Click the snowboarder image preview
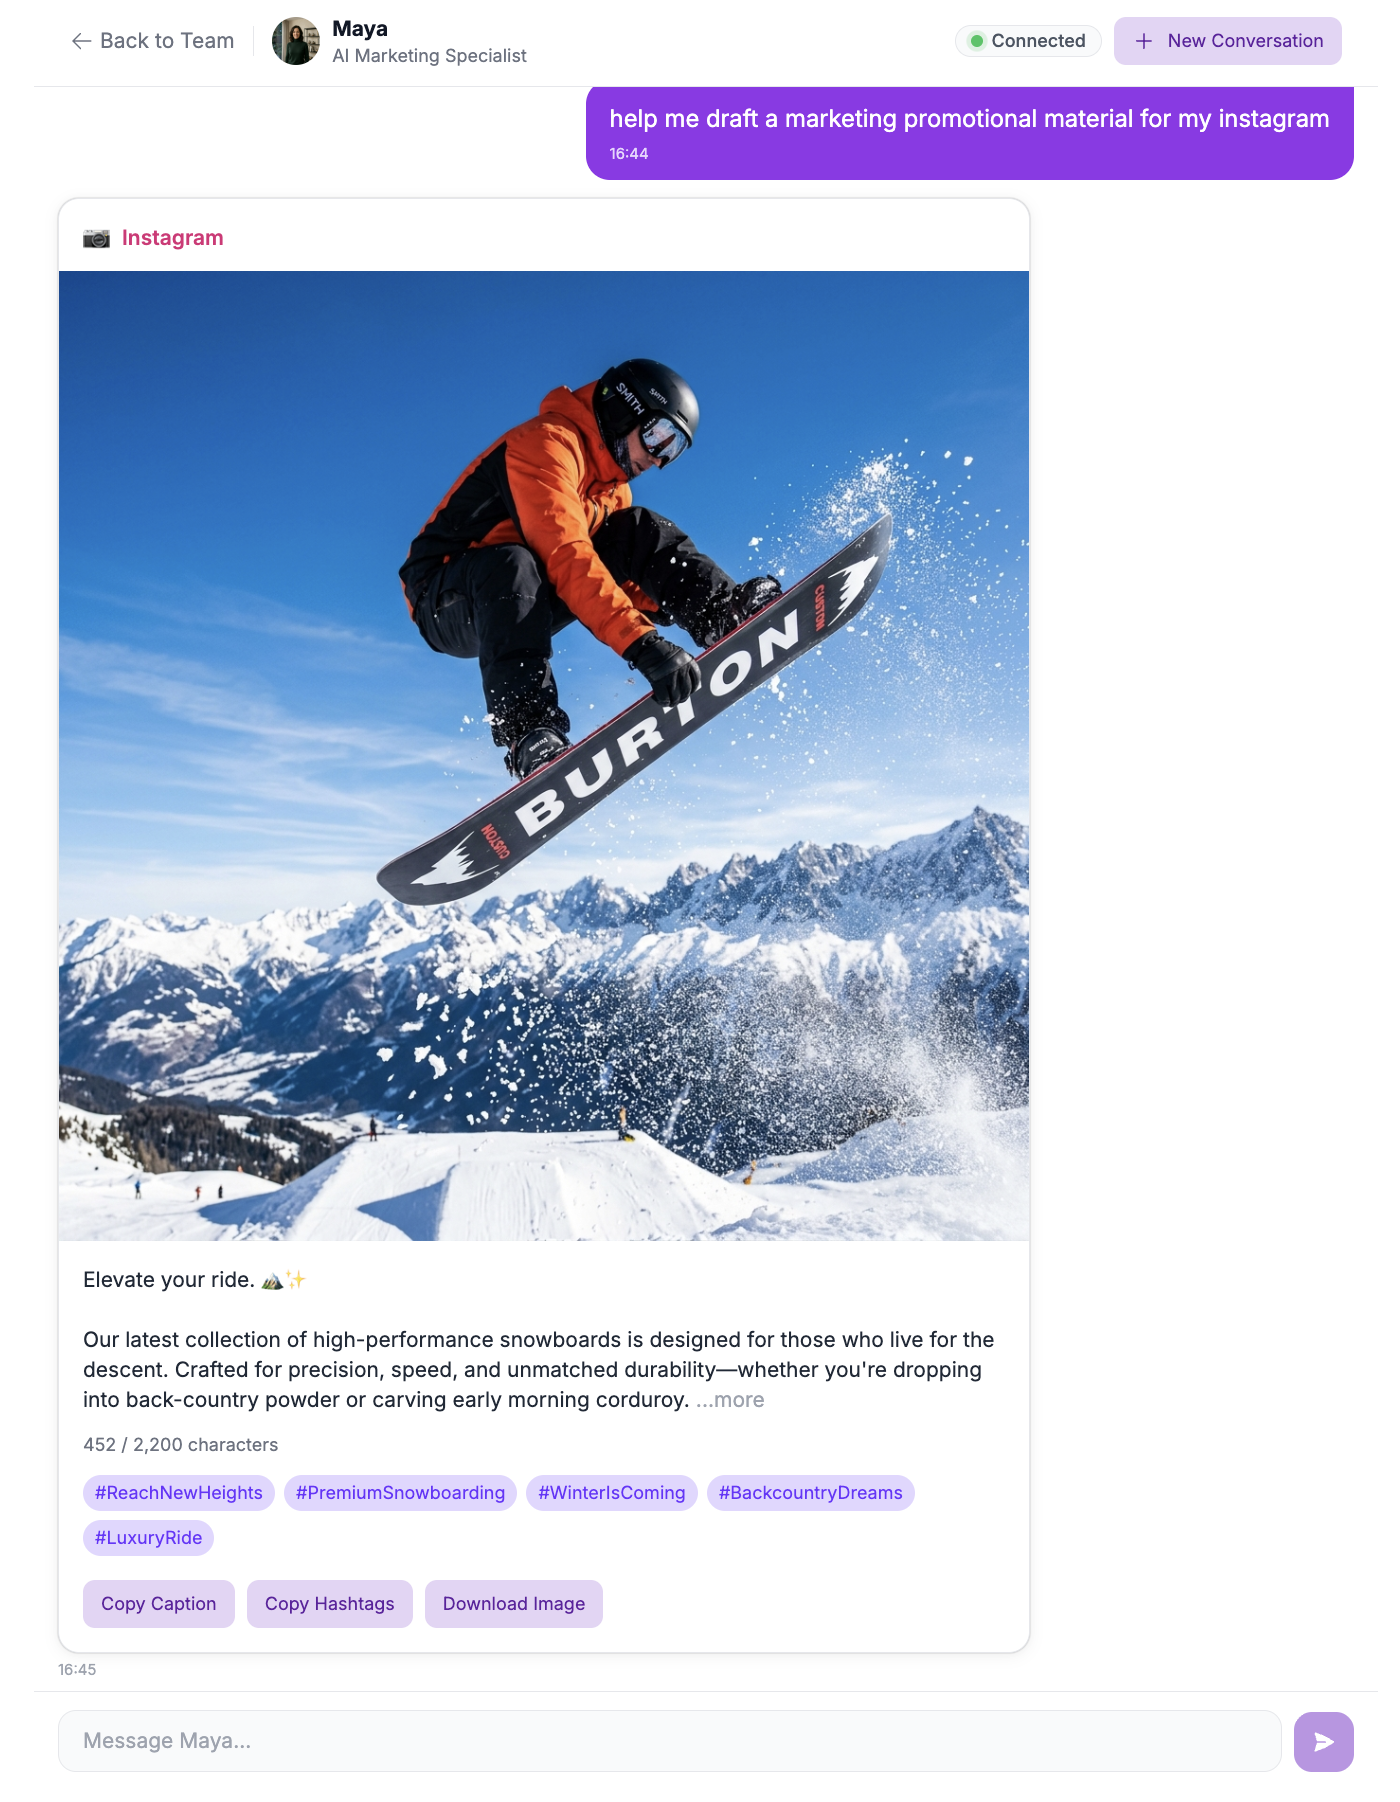 tap(544, 756)
